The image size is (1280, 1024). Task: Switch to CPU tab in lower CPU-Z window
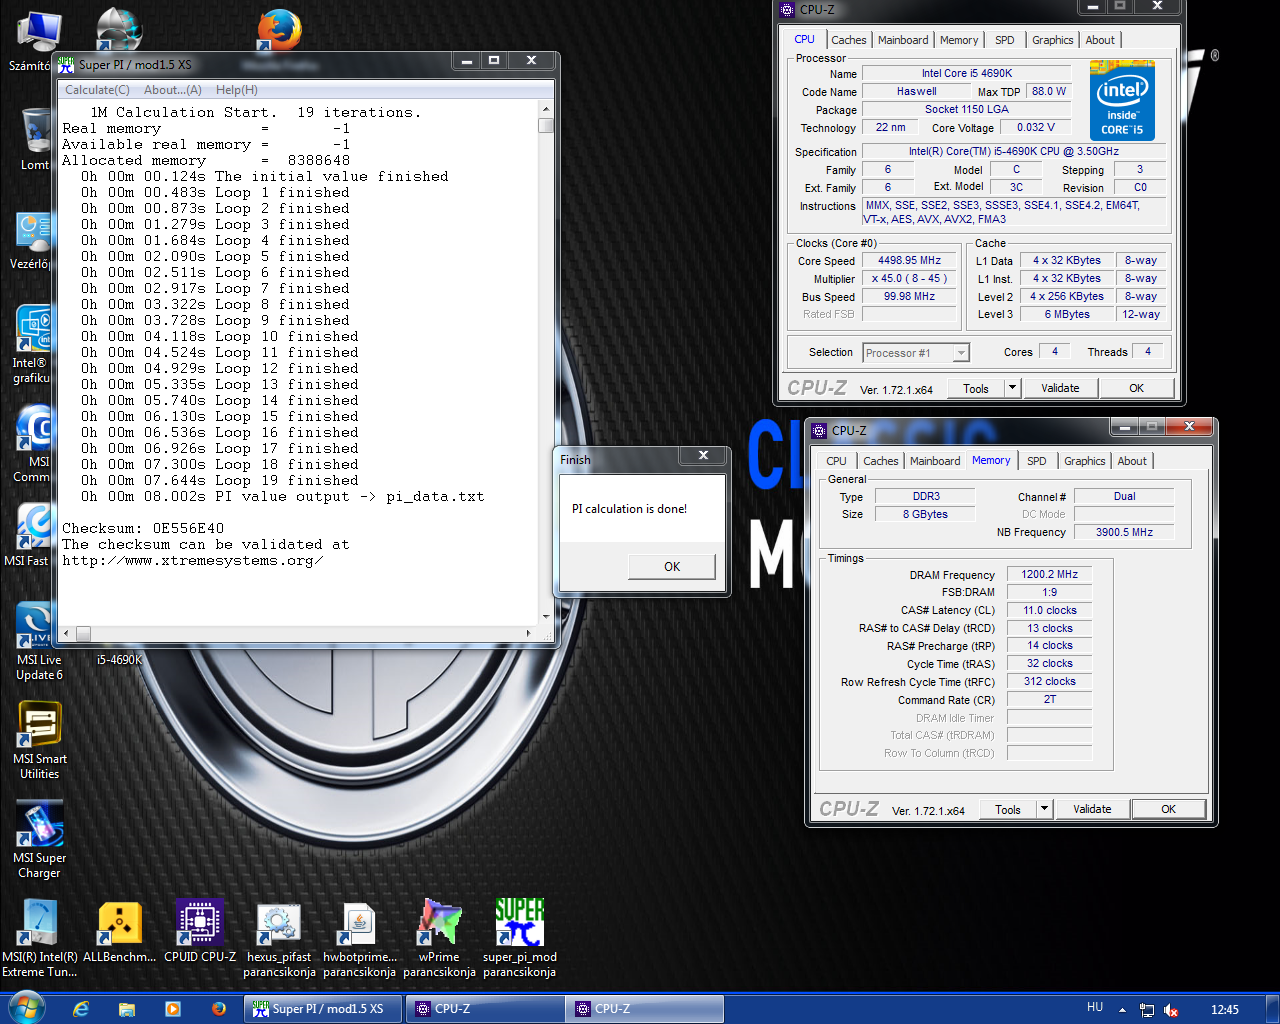pos(836,461)
